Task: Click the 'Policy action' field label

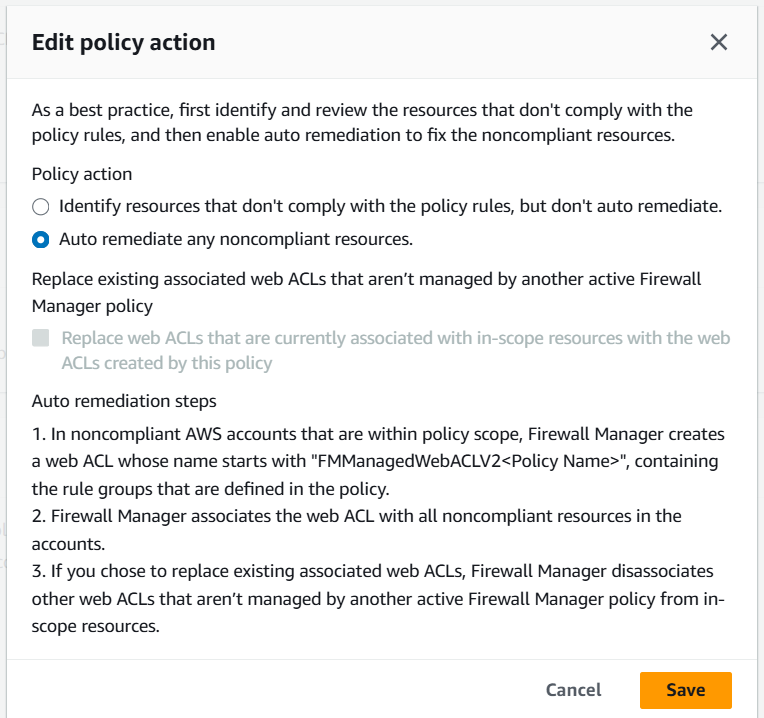Action: (82, 174)
